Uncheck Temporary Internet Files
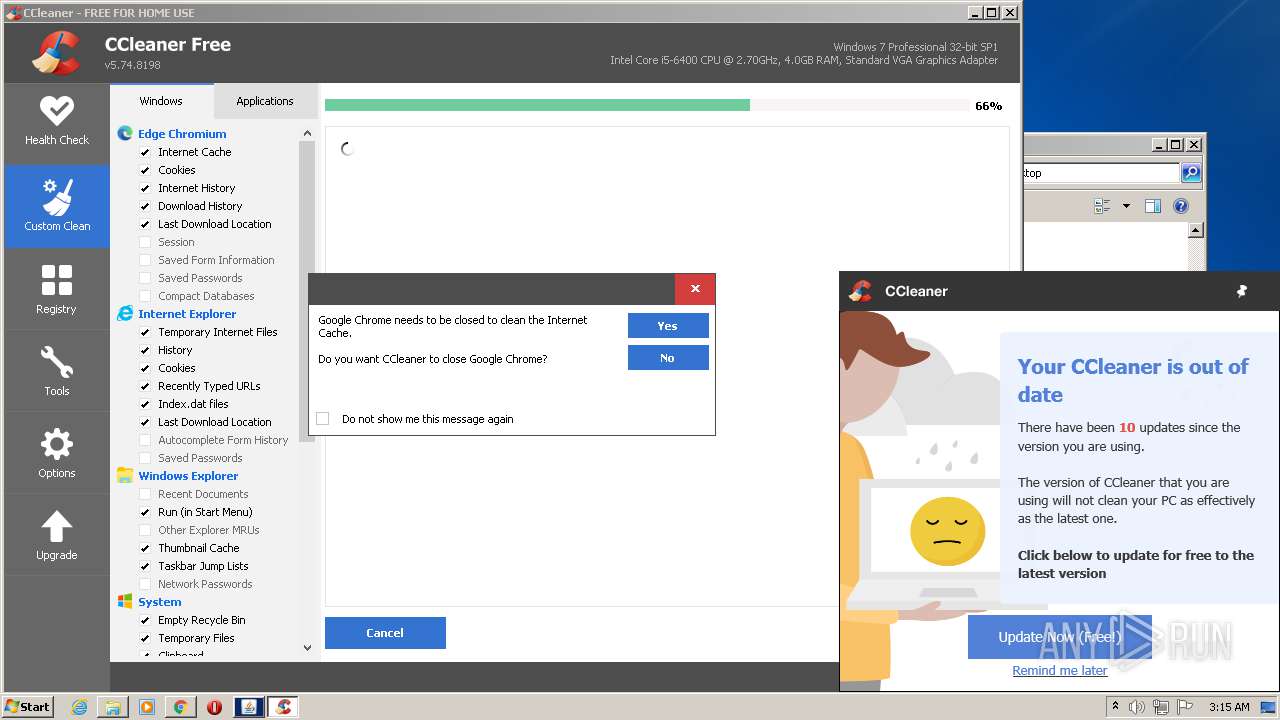 tap(145, 332)
